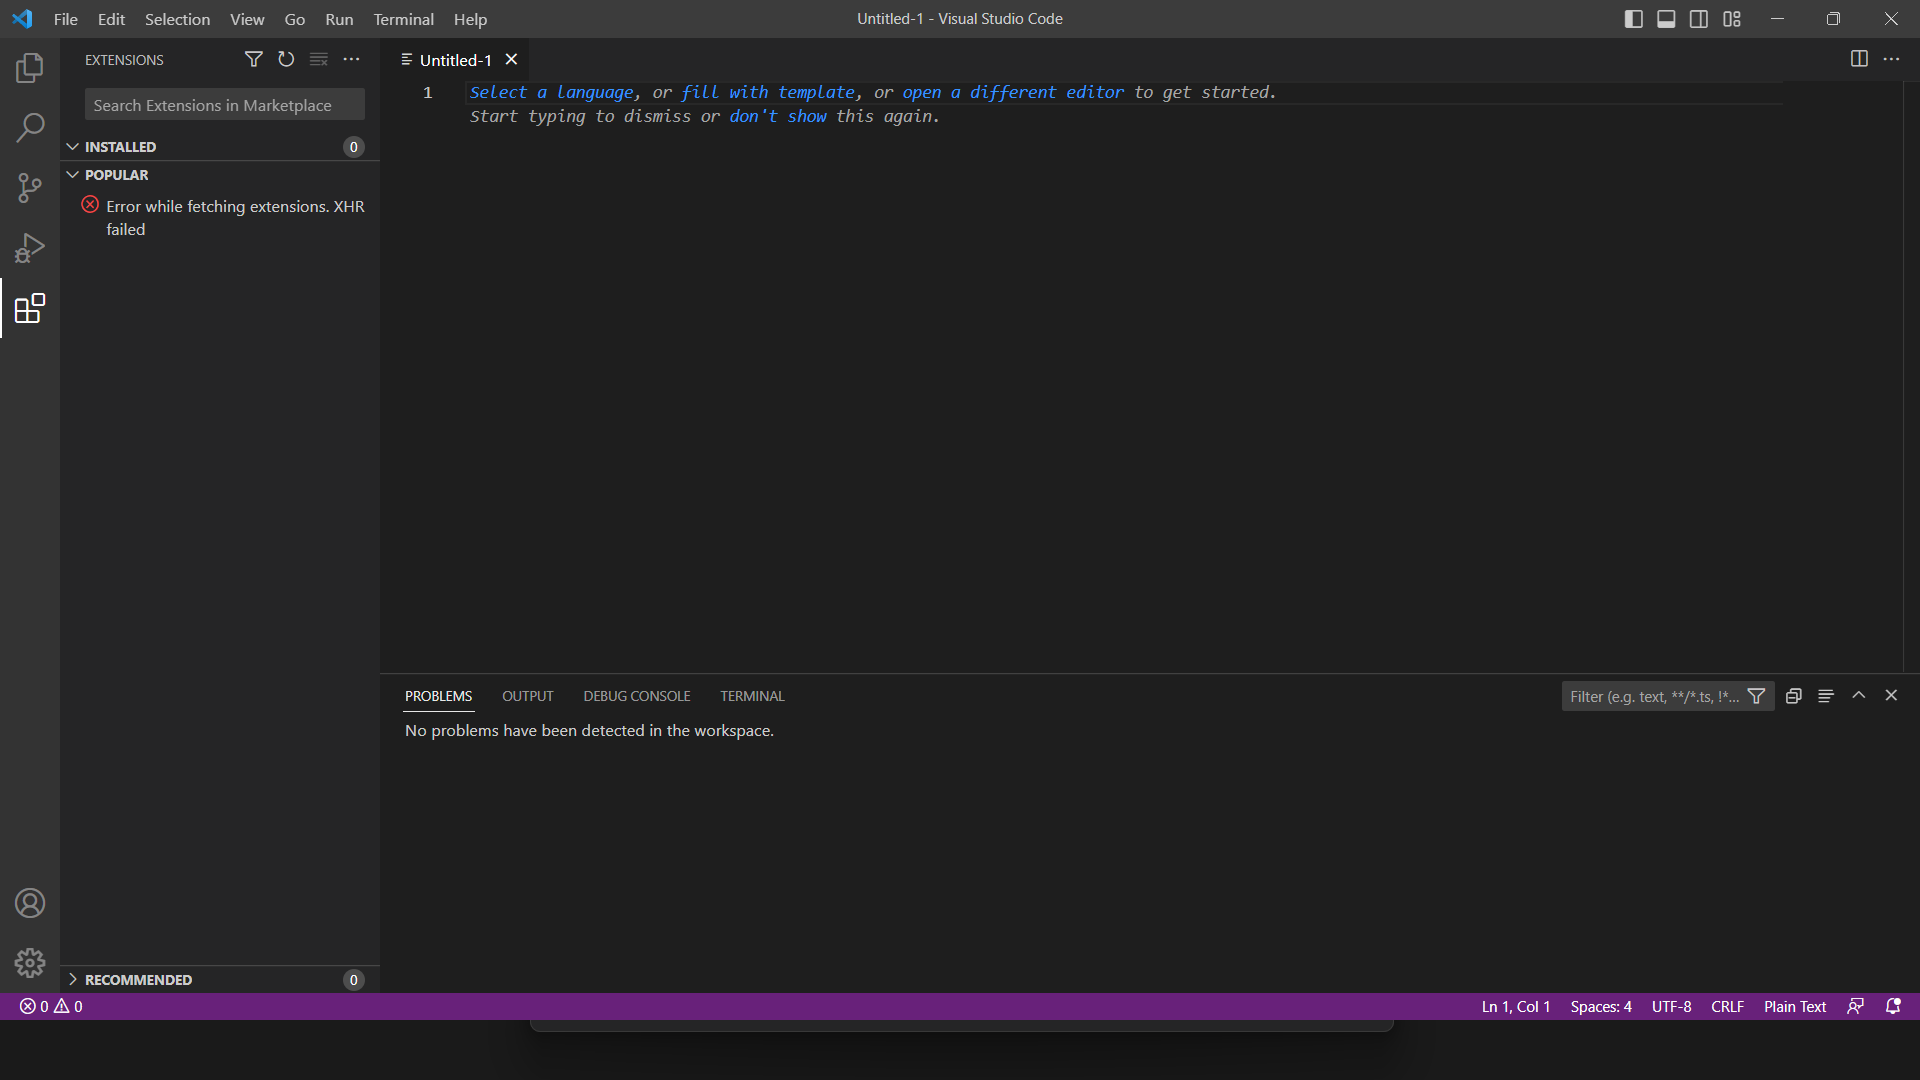Viewport: 1920px width, 1080px height.
Task: Toggle the primary side bar visibility
Action: click(x=1634, y=18)
